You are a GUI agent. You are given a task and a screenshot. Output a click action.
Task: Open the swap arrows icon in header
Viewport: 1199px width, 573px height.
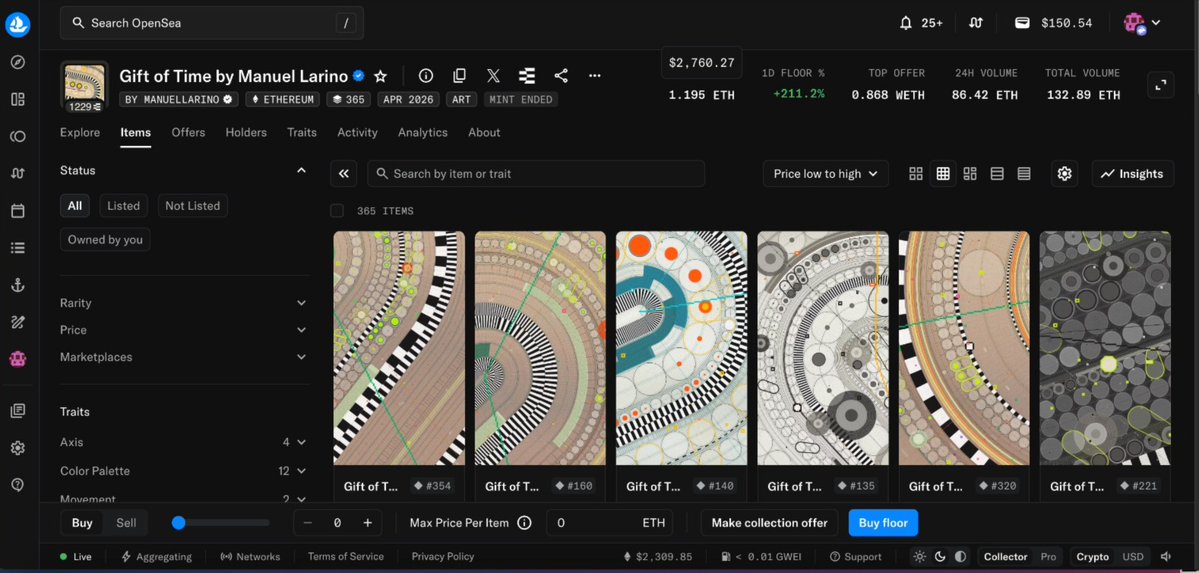(x=975, y=23)
